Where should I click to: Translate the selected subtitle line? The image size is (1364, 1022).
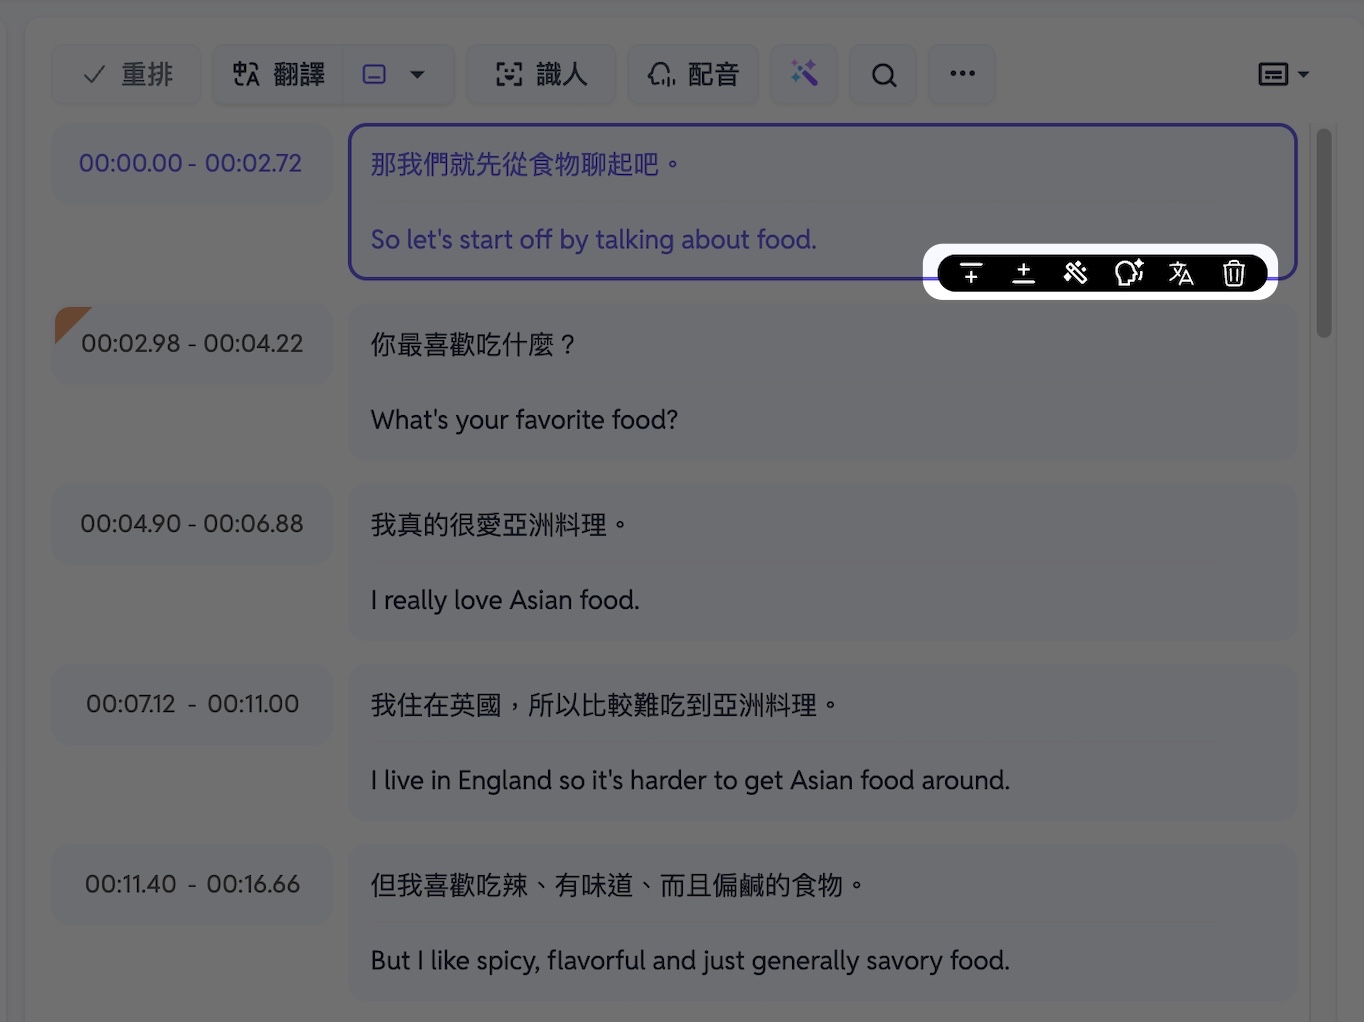[1181, 273]
